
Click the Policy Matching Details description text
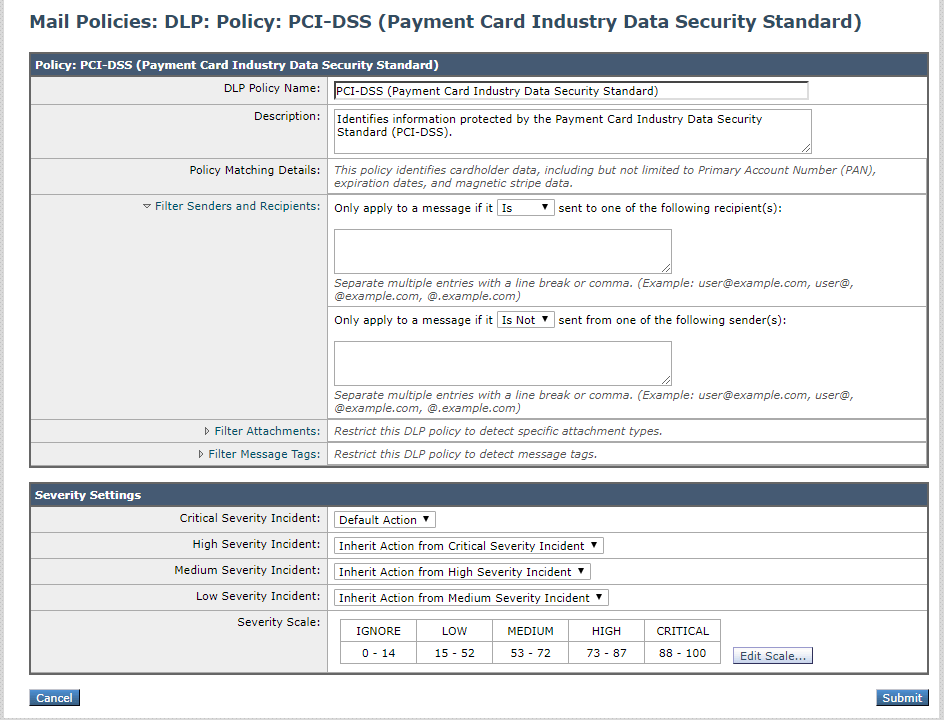pyautogui.click(x=604, y=176)
